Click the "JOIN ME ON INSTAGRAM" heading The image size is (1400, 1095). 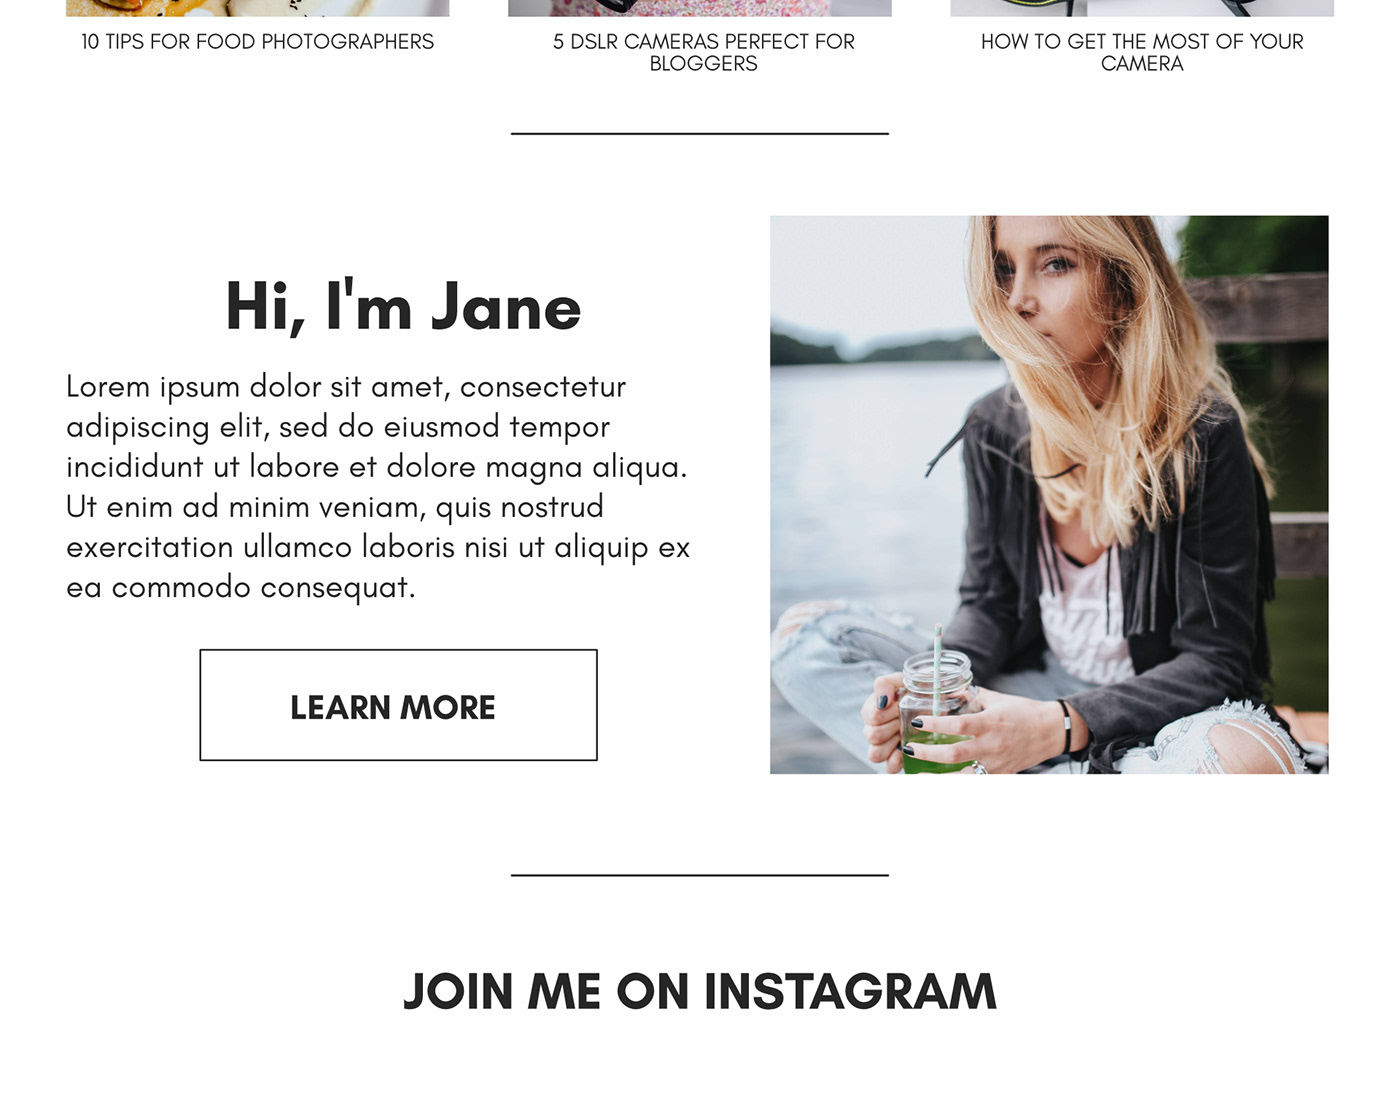(700, 991)
